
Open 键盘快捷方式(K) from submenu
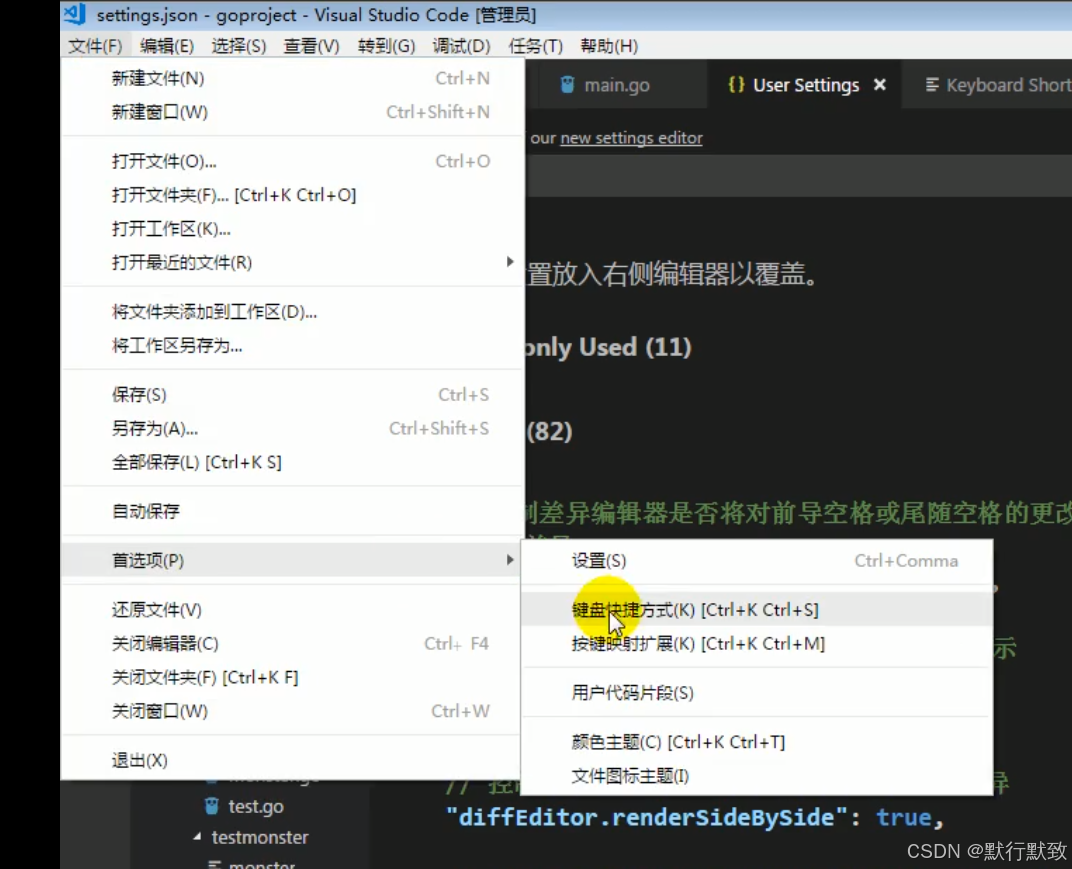[x=757, y=609]
